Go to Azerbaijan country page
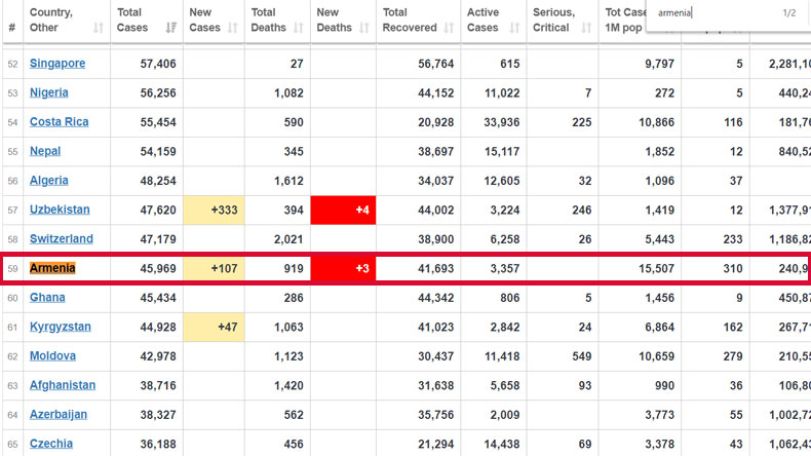The image size is (811, 456). click(58, 414)
